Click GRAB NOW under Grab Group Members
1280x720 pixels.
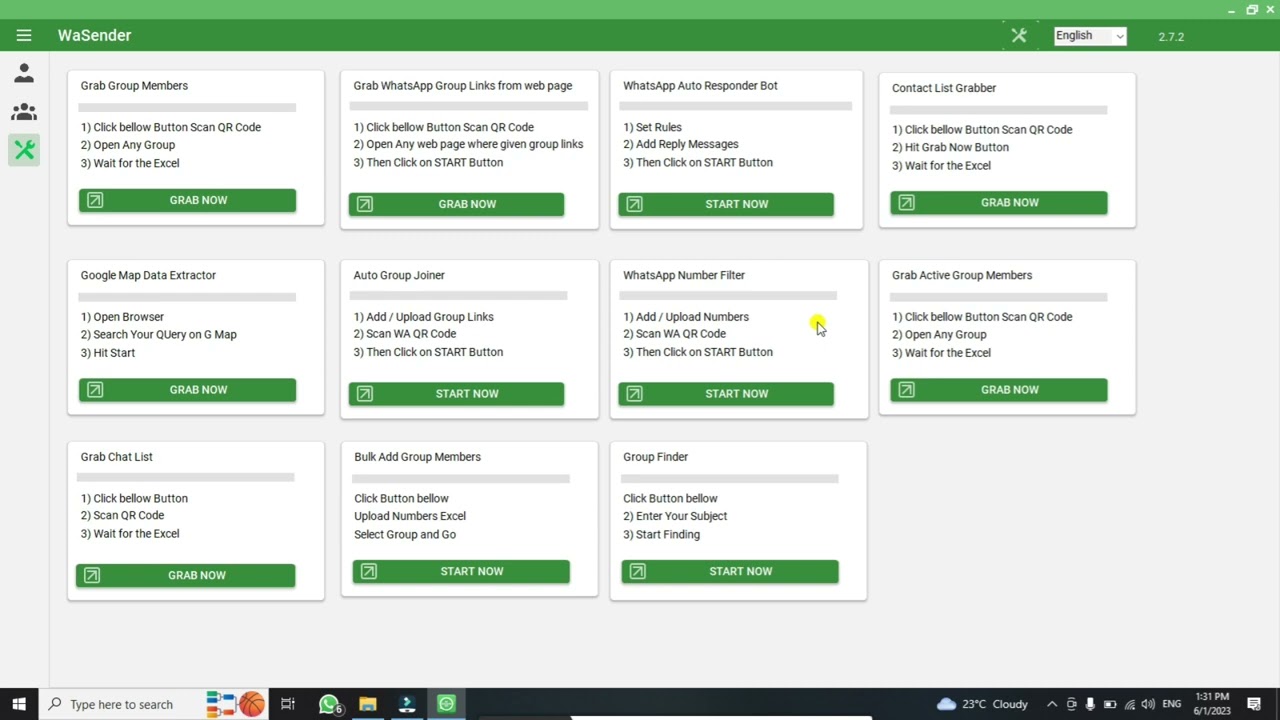(x=187, y=200)
